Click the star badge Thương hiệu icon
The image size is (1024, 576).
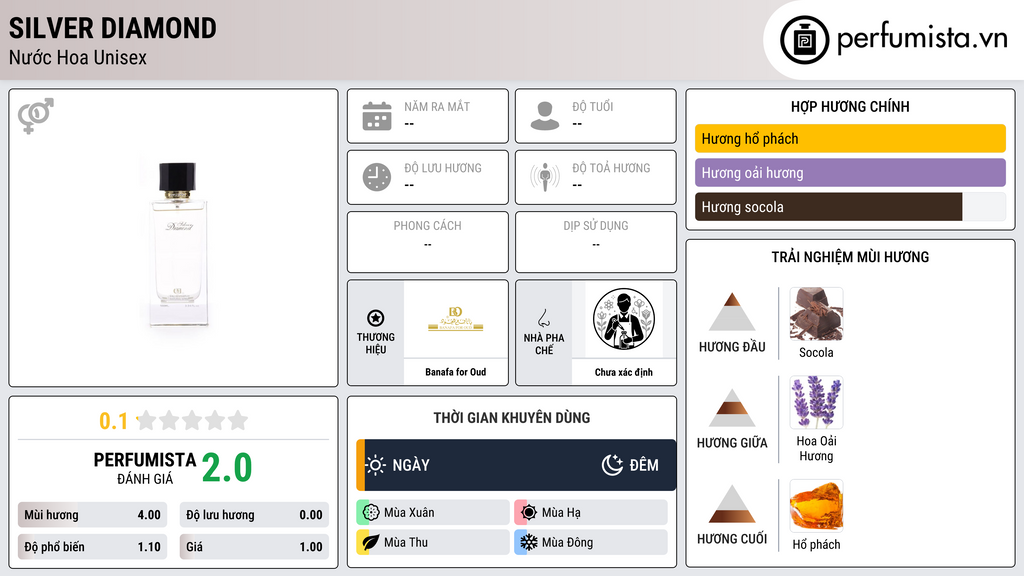click(376, 318)
